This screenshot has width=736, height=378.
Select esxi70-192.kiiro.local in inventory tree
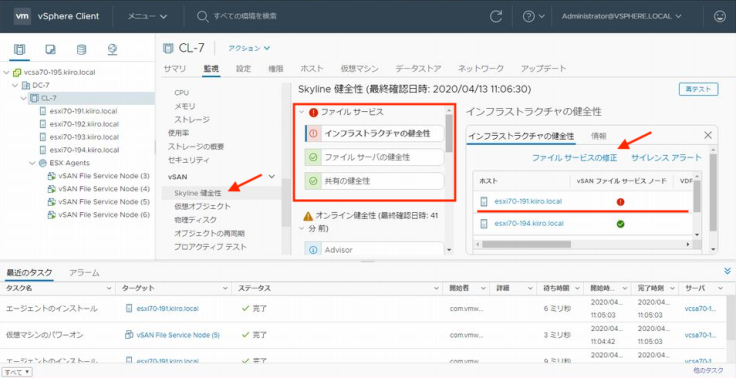(x=84, y=124)
